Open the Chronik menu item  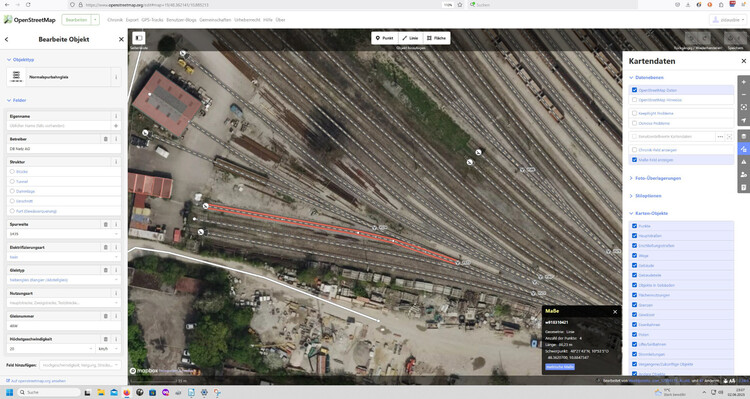[x=115, y=20]
